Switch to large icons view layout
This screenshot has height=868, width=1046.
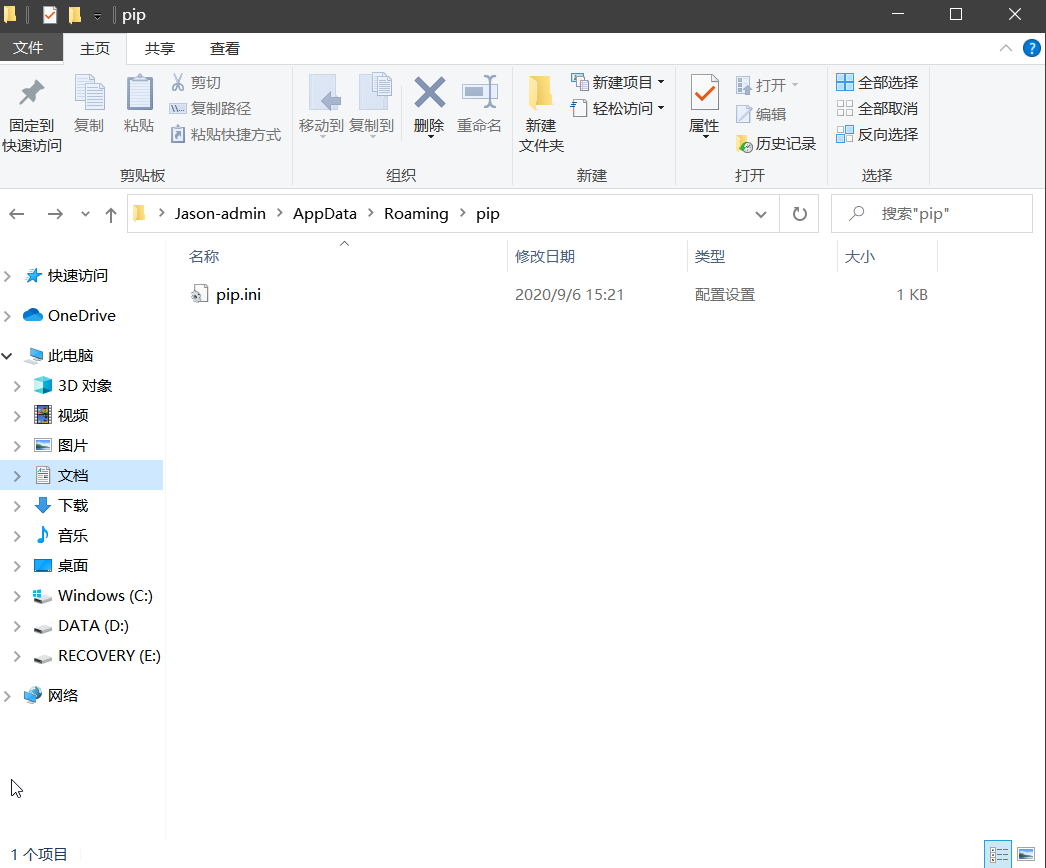click(x=1025, y=854)
